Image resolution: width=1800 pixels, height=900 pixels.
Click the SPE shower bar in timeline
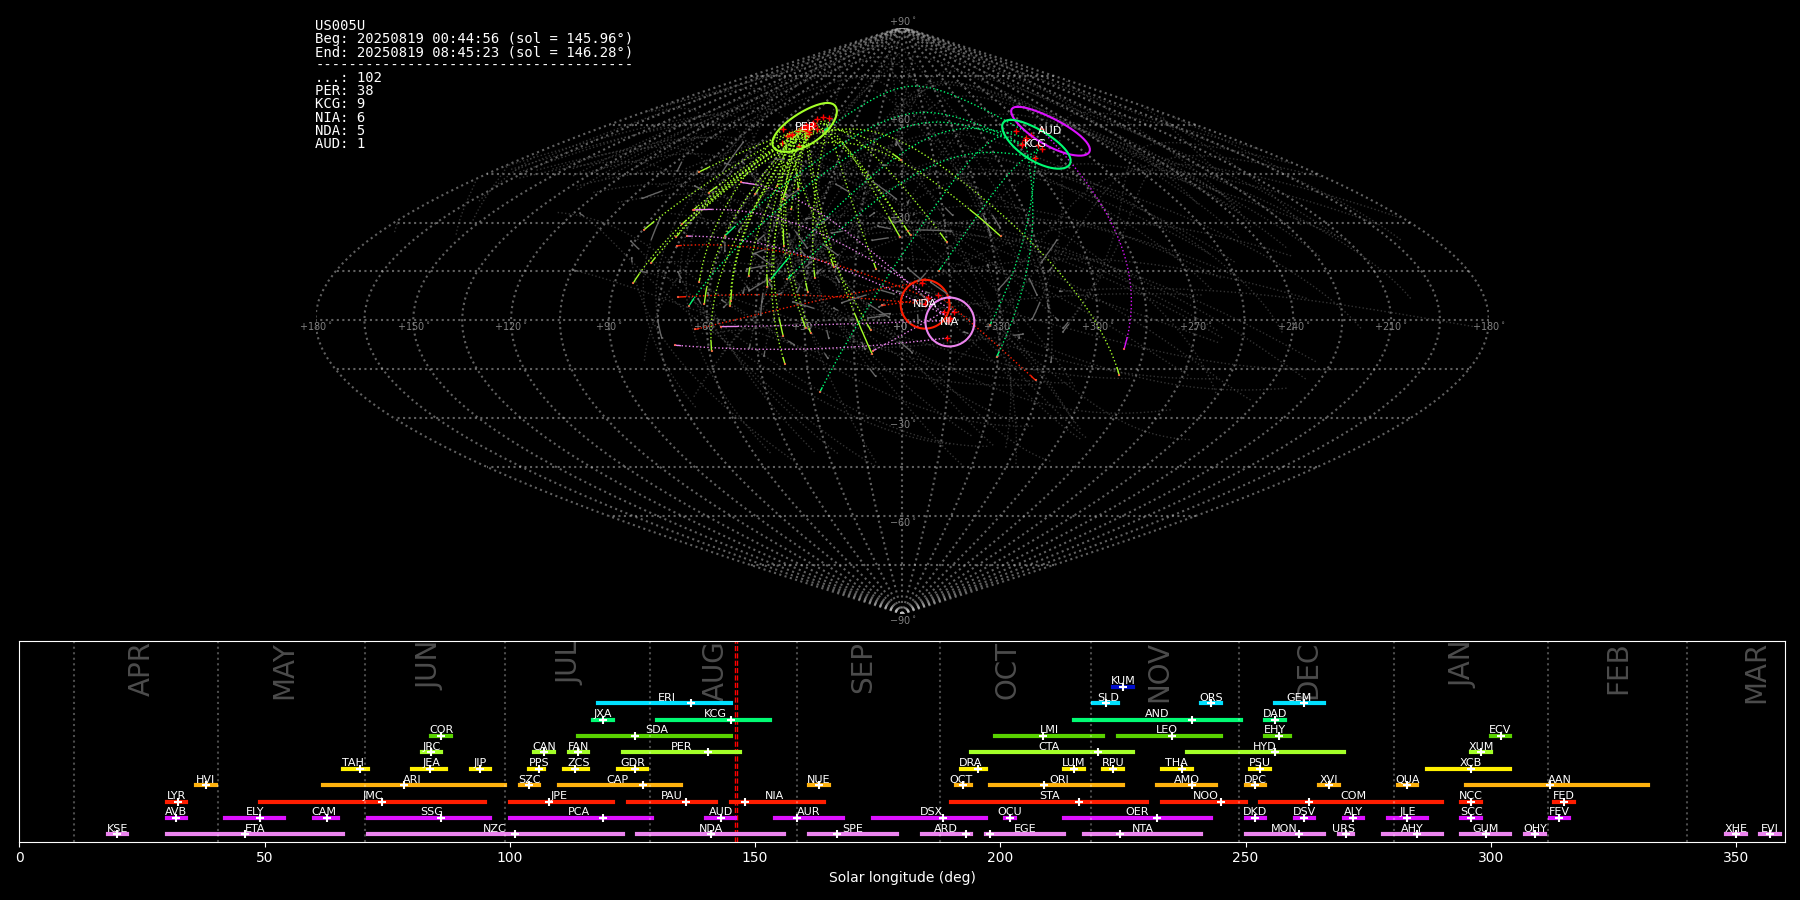(853, 834)
